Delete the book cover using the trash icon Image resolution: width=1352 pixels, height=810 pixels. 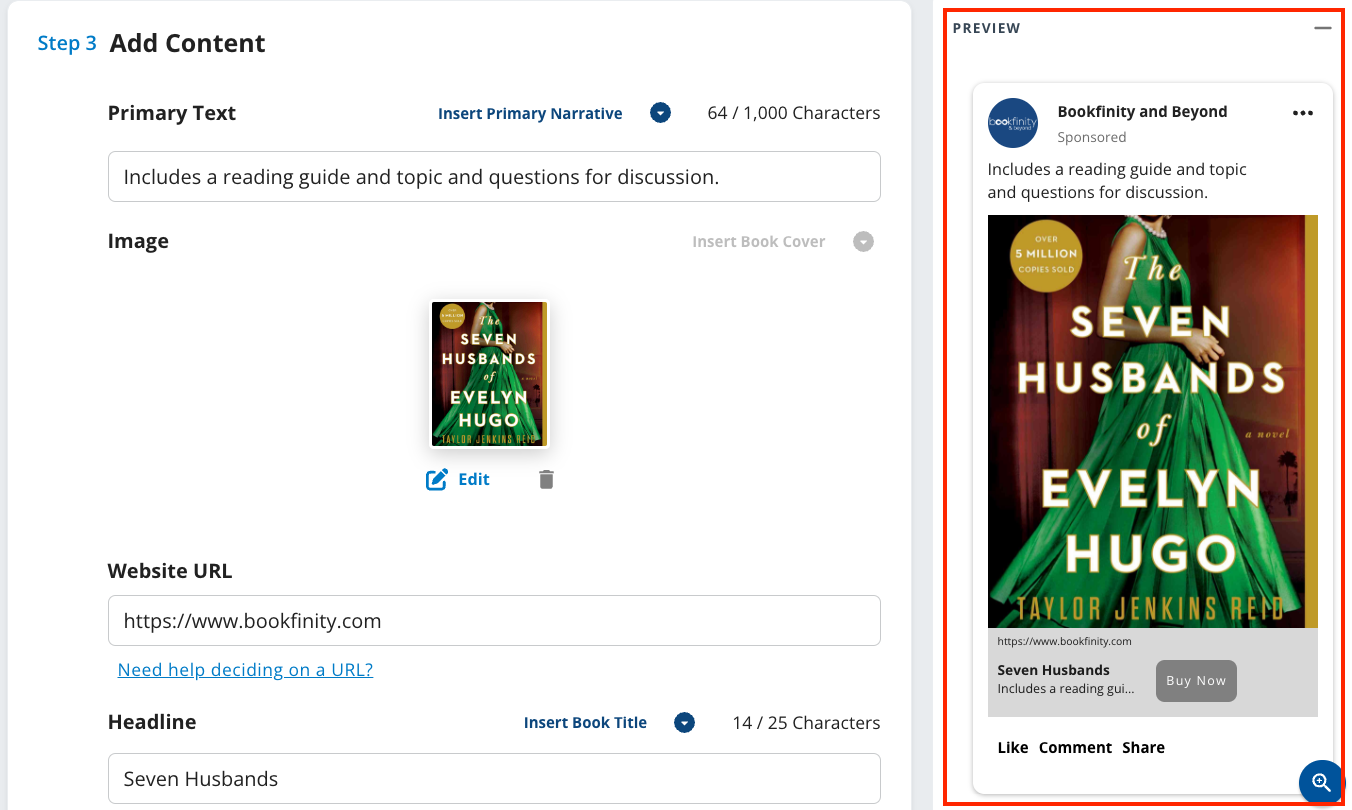[546, 479]
